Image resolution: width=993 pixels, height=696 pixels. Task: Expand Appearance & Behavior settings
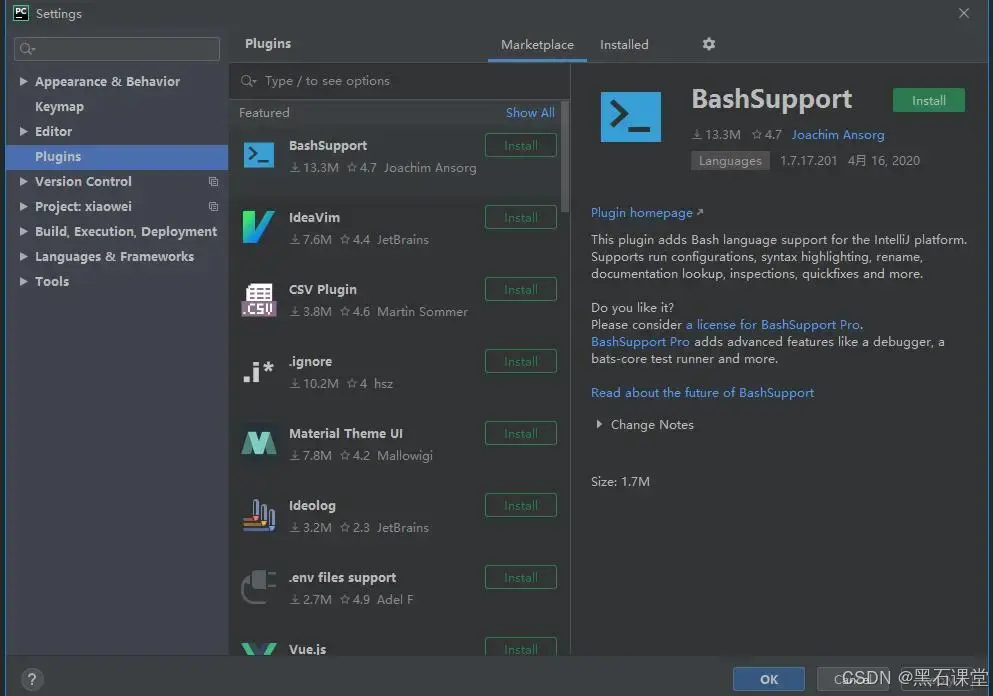(23, 81)
